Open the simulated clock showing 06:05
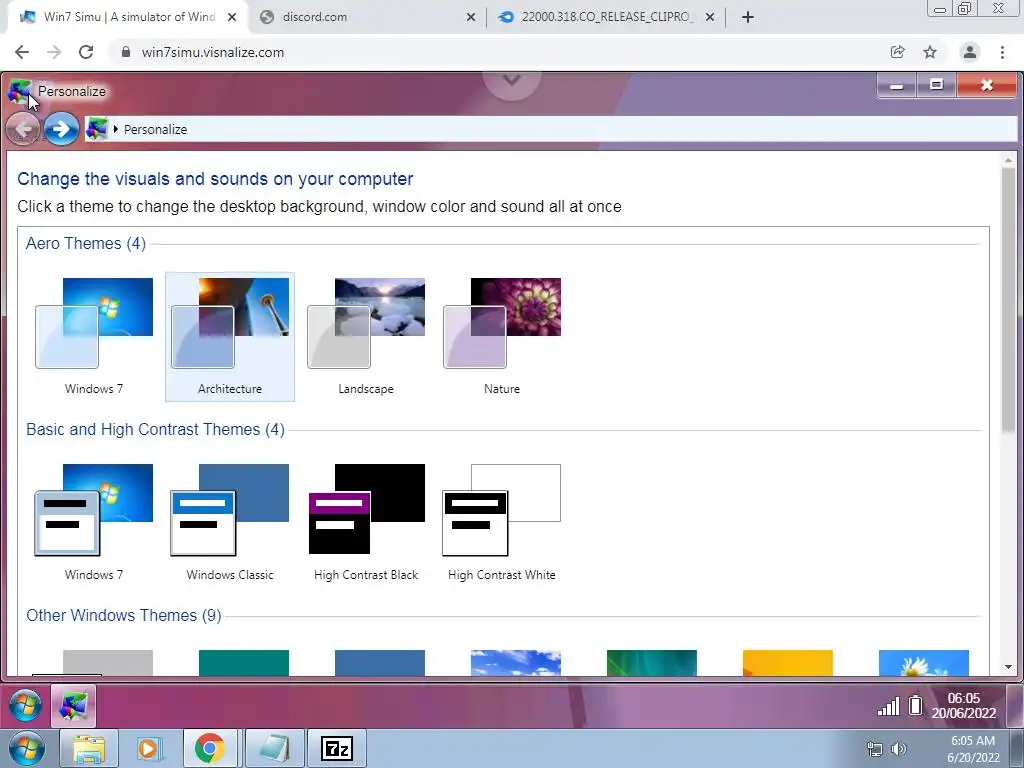 (964, 705)
